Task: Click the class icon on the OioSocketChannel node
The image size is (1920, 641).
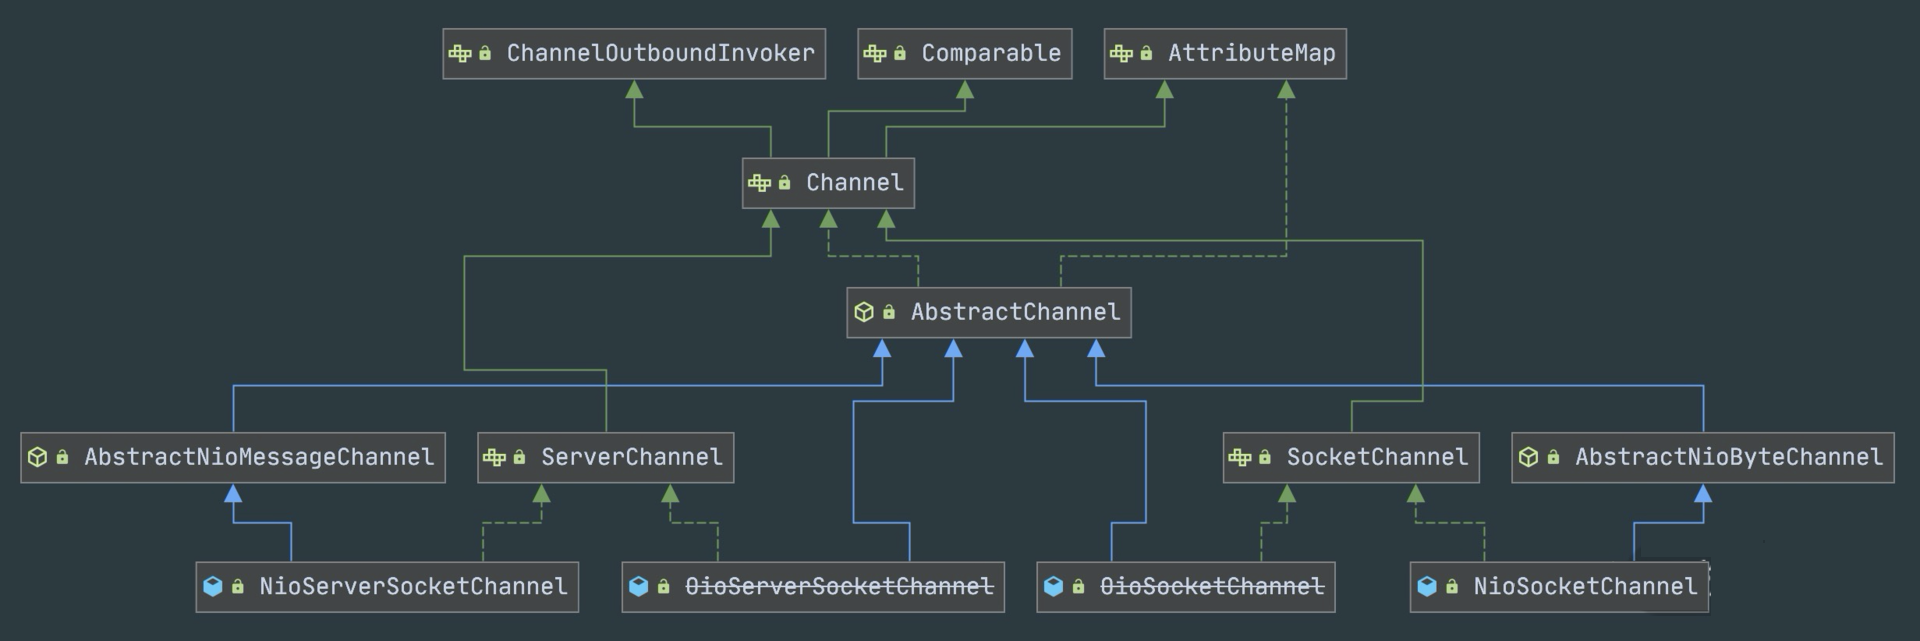Action: (x=1053, y=586)
